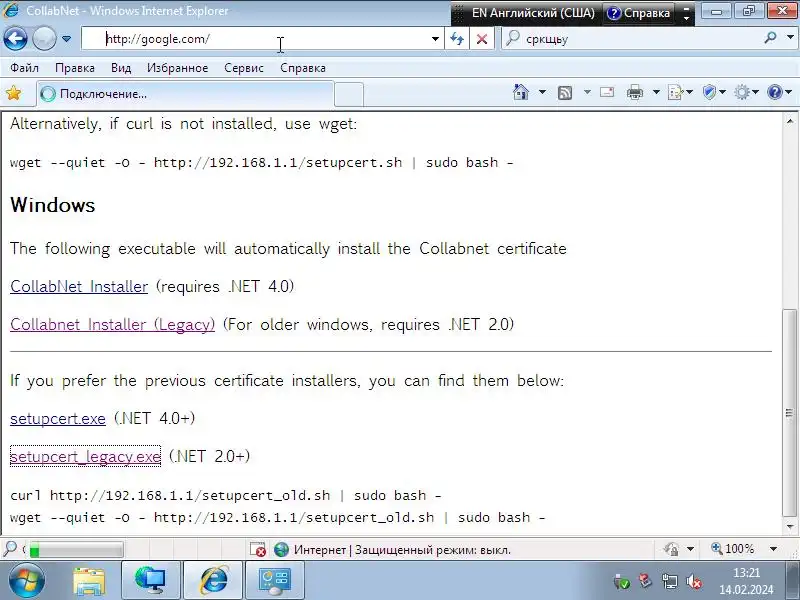This screenshot has height=600, width=800.
Task: Open the Safety shield menu icon
Action: click(x=713, y=92)
